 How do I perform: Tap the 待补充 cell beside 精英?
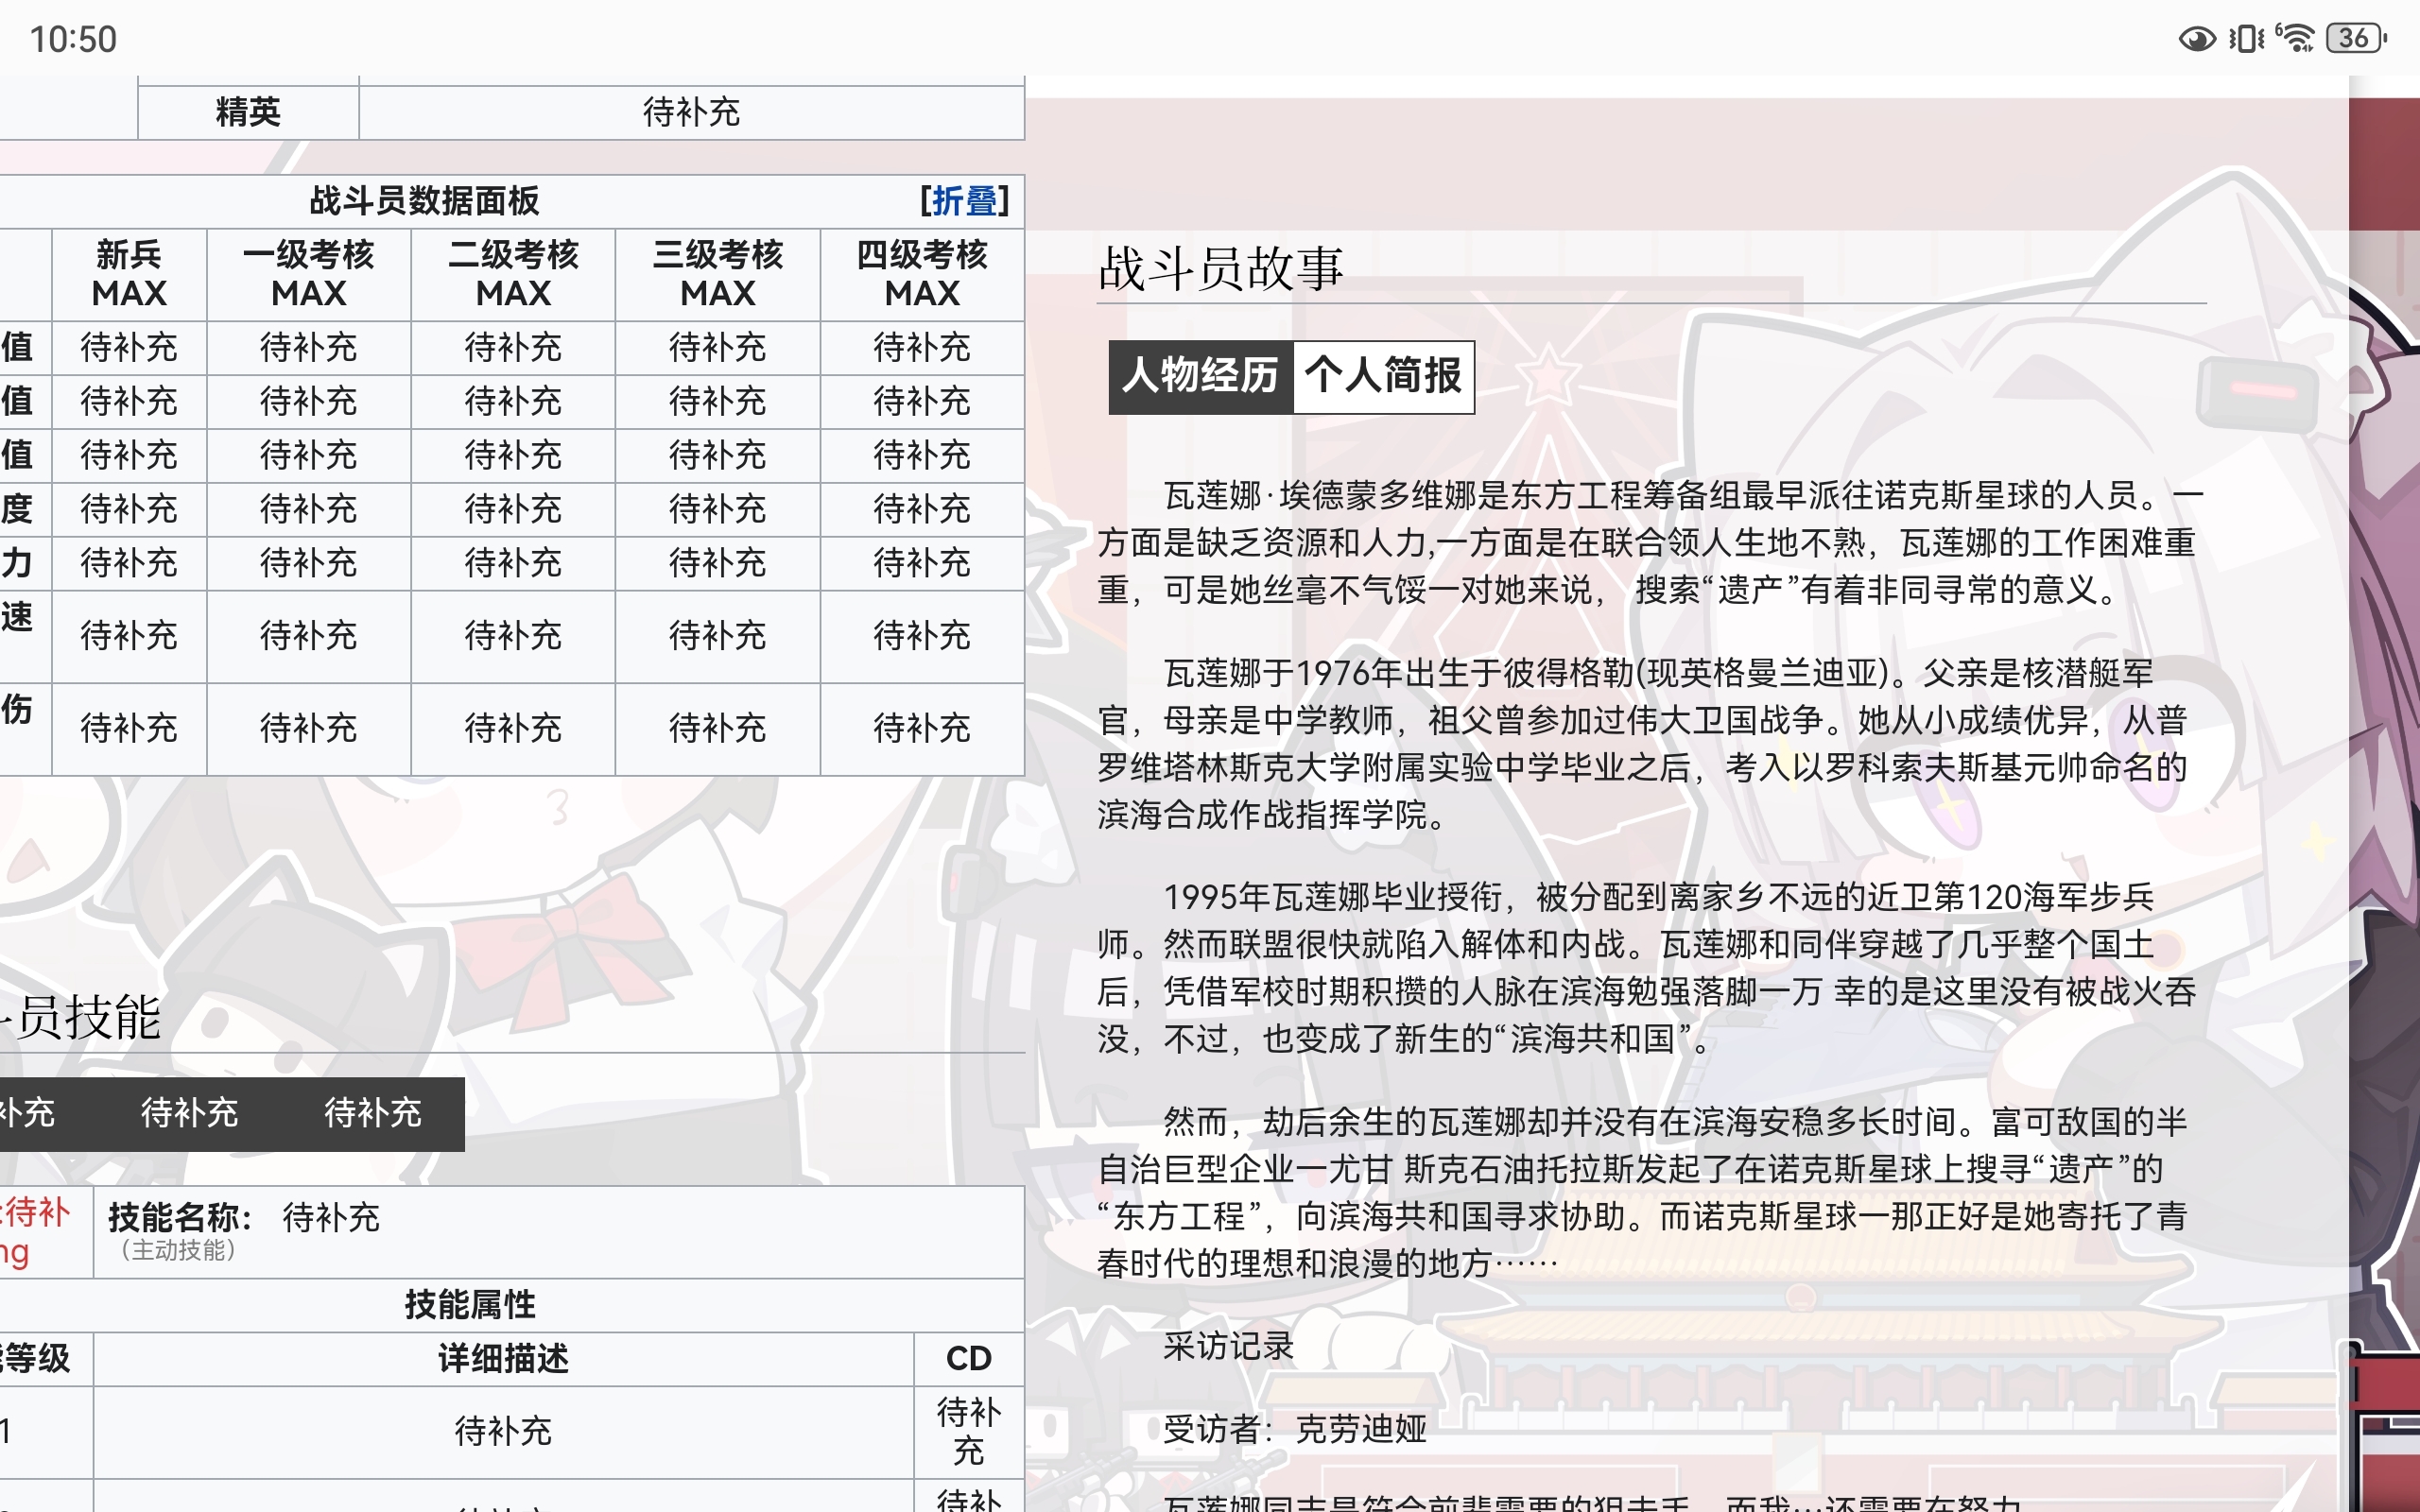pyautogui.click(x=691, y=111)
